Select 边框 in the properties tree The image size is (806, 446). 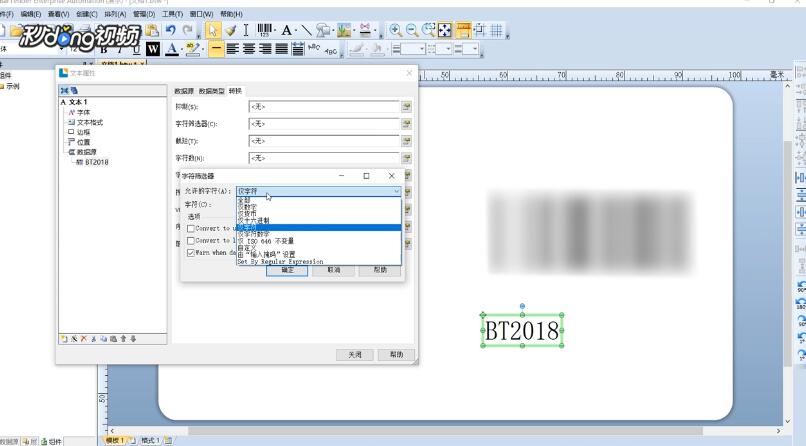pyautogui.click(x=83, y=132)
